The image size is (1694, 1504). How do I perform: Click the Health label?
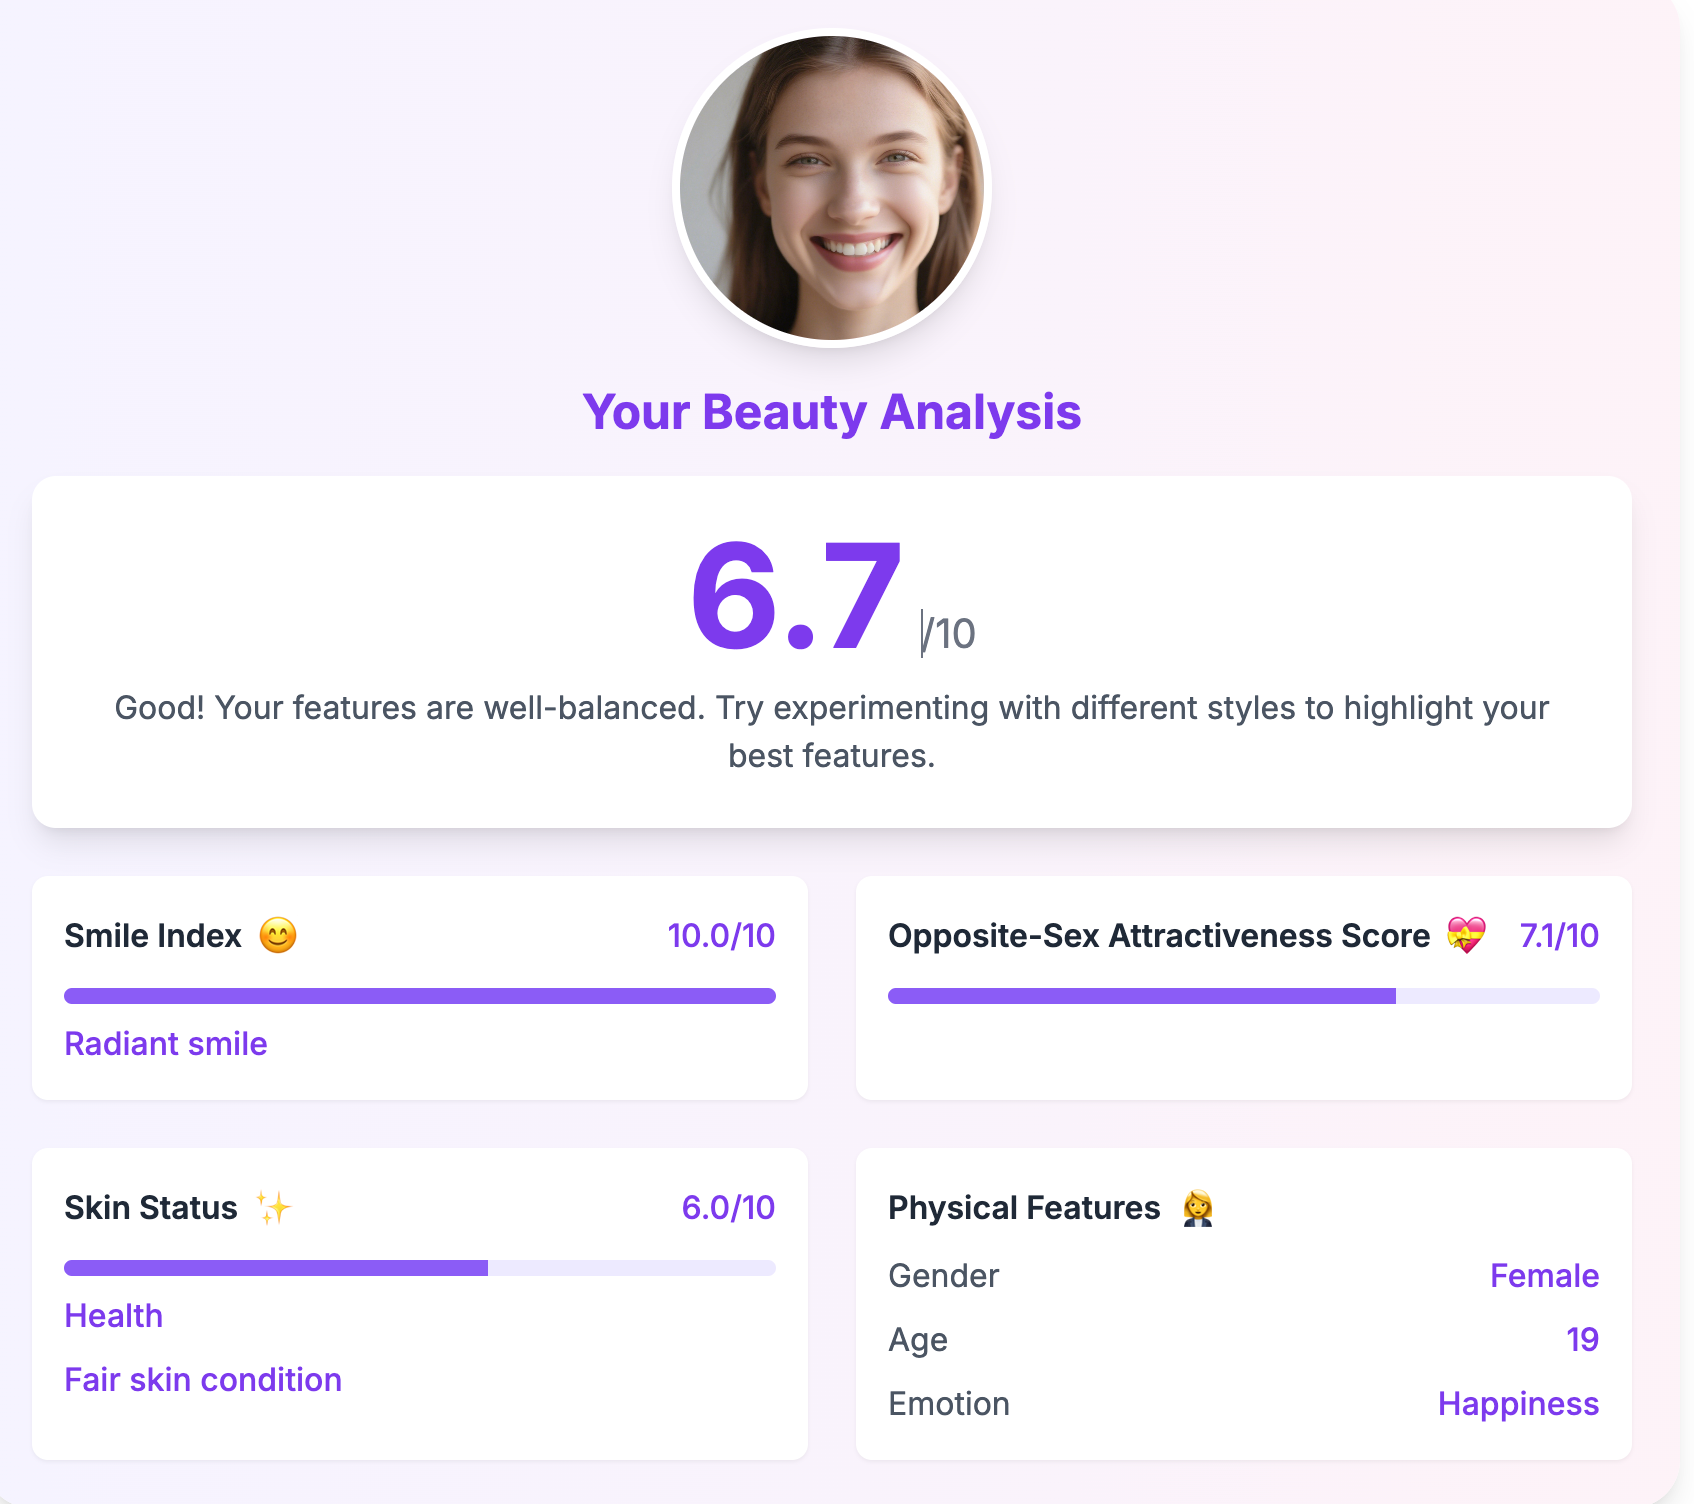click(x=113, y=1316)
